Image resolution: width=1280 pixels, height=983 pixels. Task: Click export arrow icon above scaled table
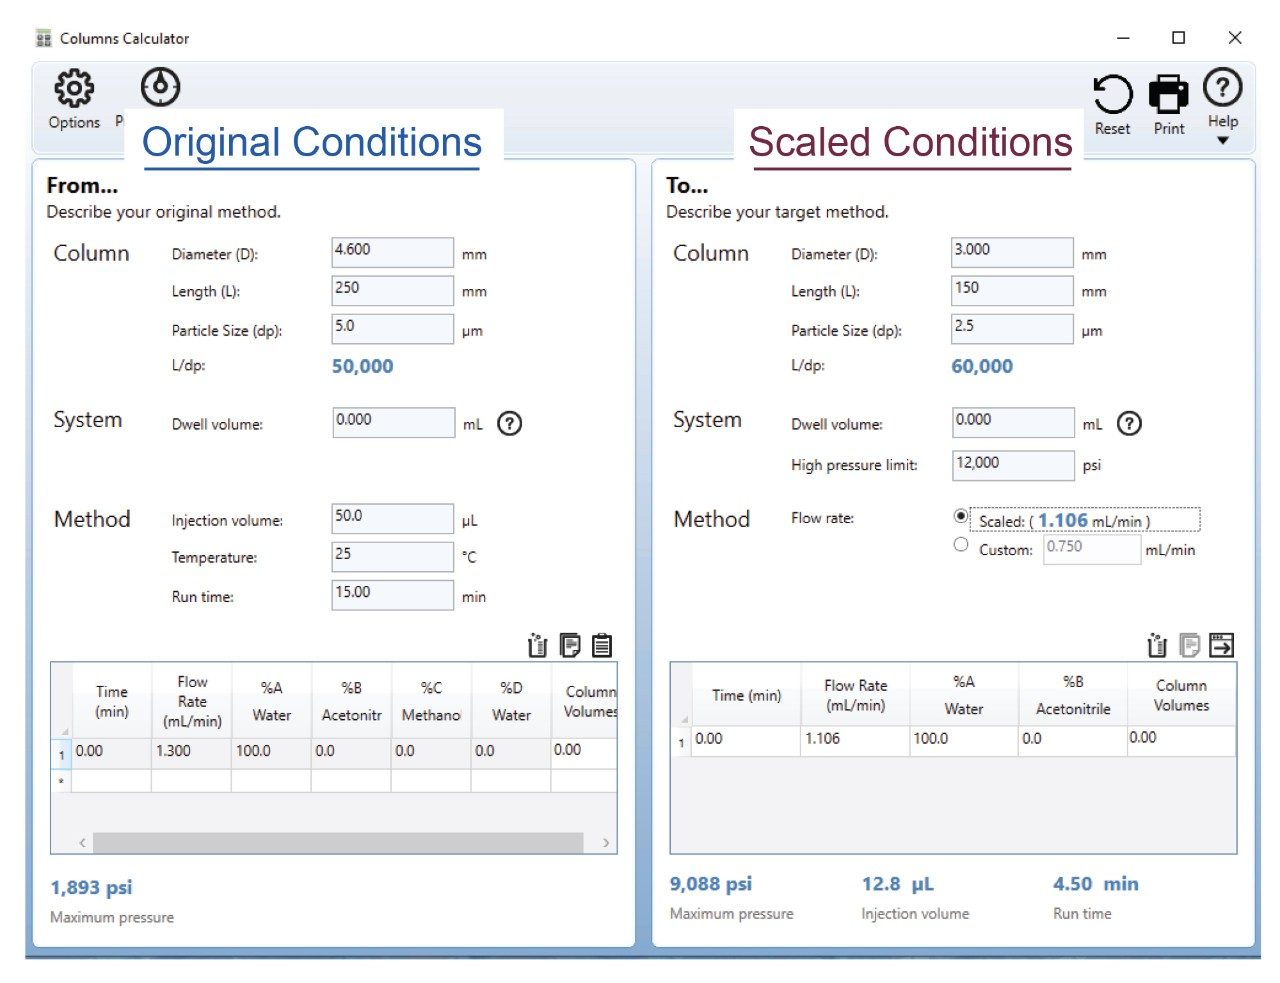click(x=1221, y=645)
